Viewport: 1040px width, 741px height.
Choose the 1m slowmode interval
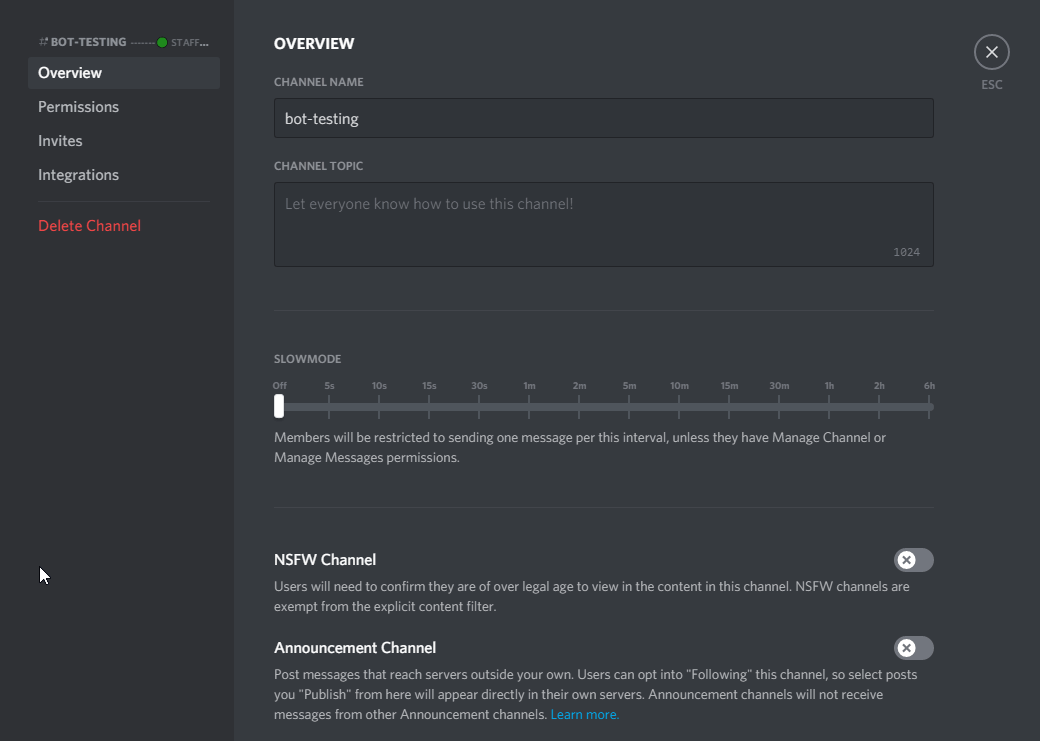529,407
